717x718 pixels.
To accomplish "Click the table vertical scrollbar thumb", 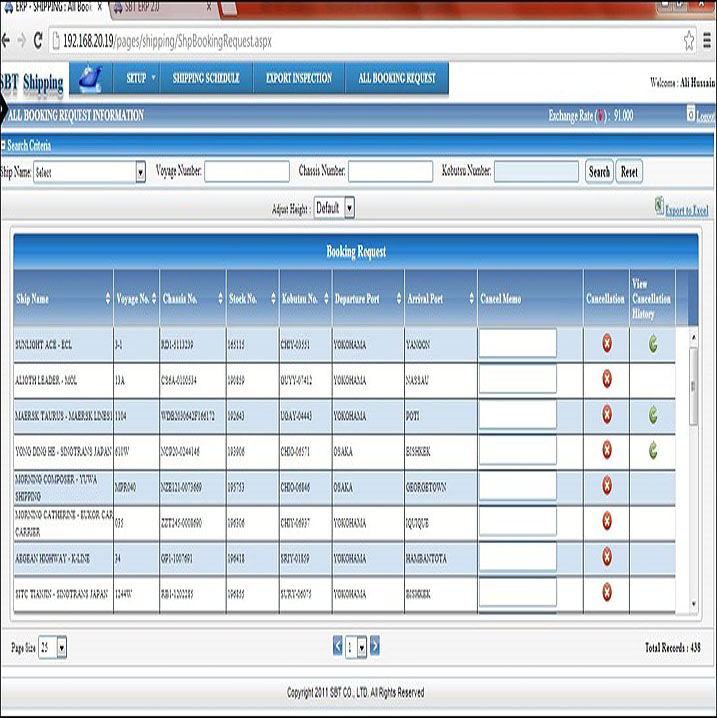I will (x=694, y=386).
